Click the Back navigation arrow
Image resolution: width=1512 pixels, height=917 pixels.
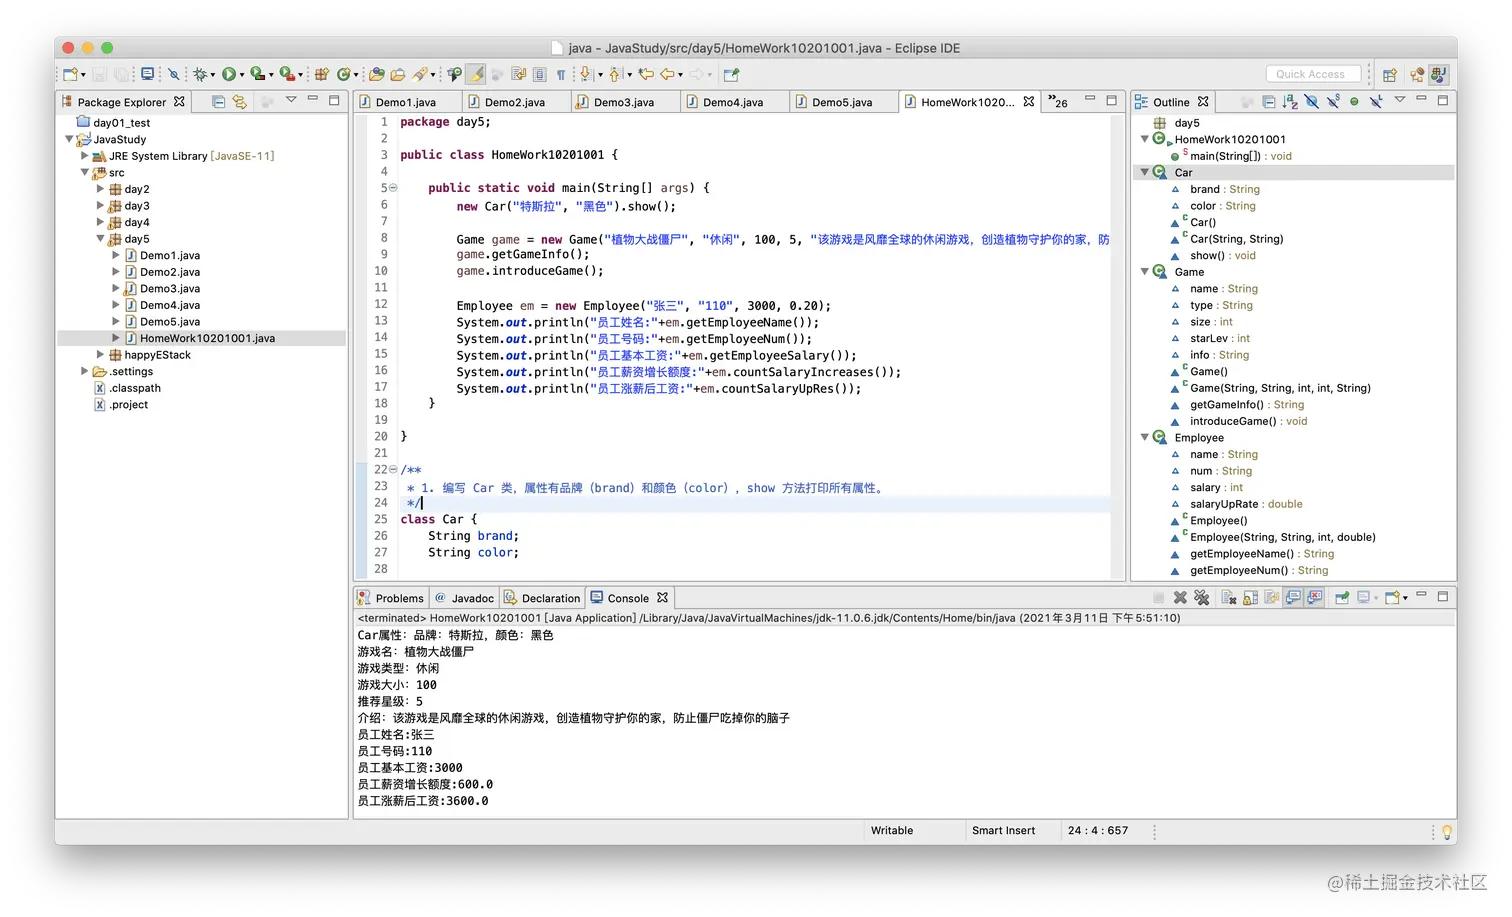point(667,74)
